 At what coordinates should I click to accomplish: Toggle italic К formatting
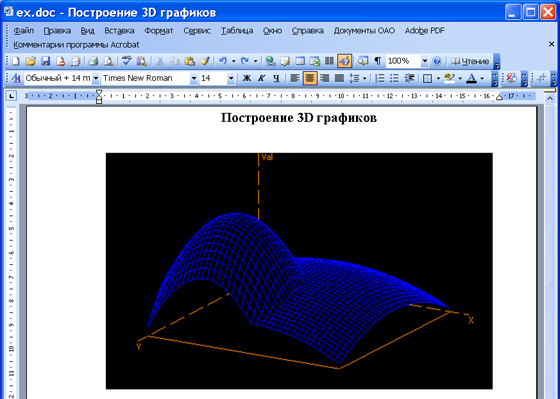pos(261,78)
